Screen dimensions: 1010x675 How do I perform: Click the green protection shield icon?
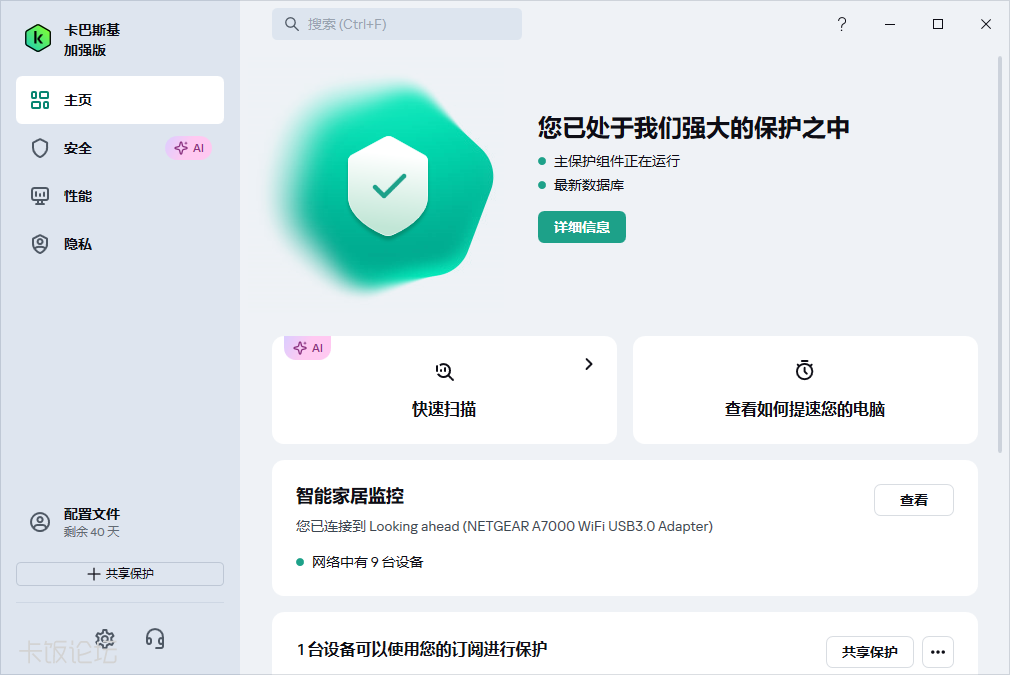(389, 186)
